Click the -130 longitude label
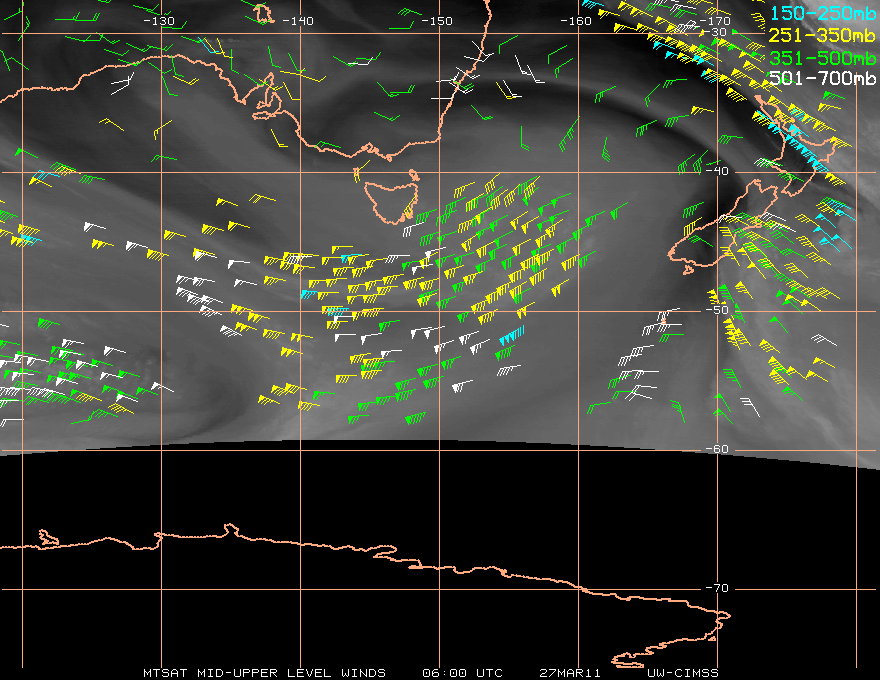 159,21
